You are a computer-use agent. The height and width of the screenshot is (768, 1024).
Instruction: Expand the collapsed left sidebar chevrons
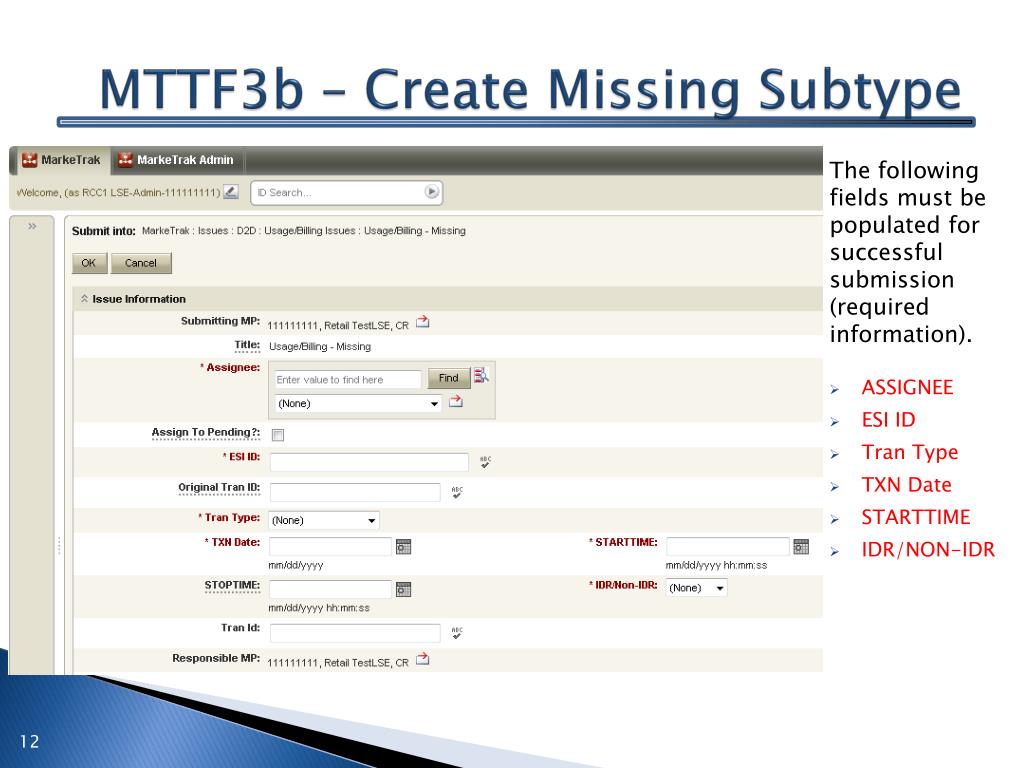[32, 227]
